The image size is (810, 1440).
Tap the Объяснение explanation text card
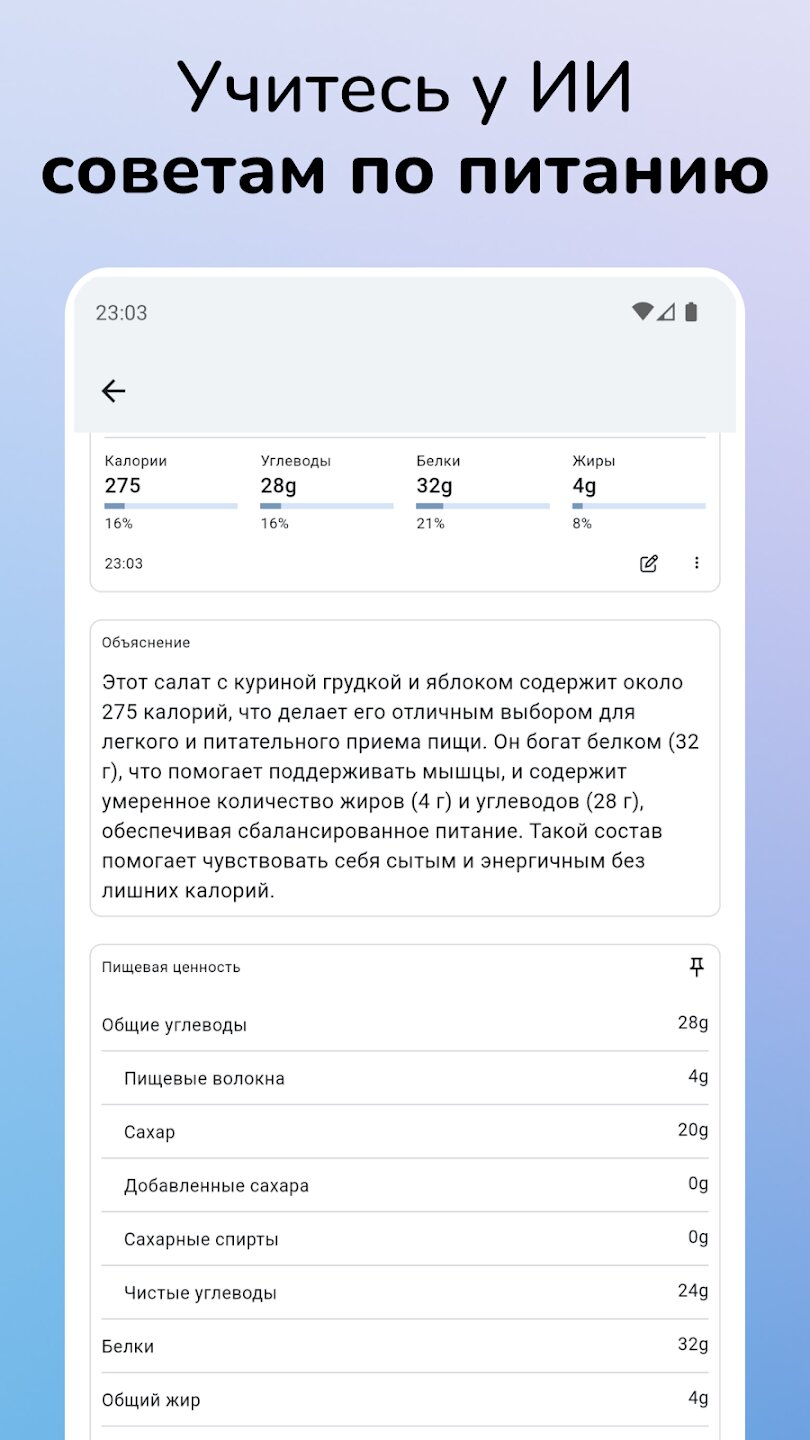[x=405, y=770]
